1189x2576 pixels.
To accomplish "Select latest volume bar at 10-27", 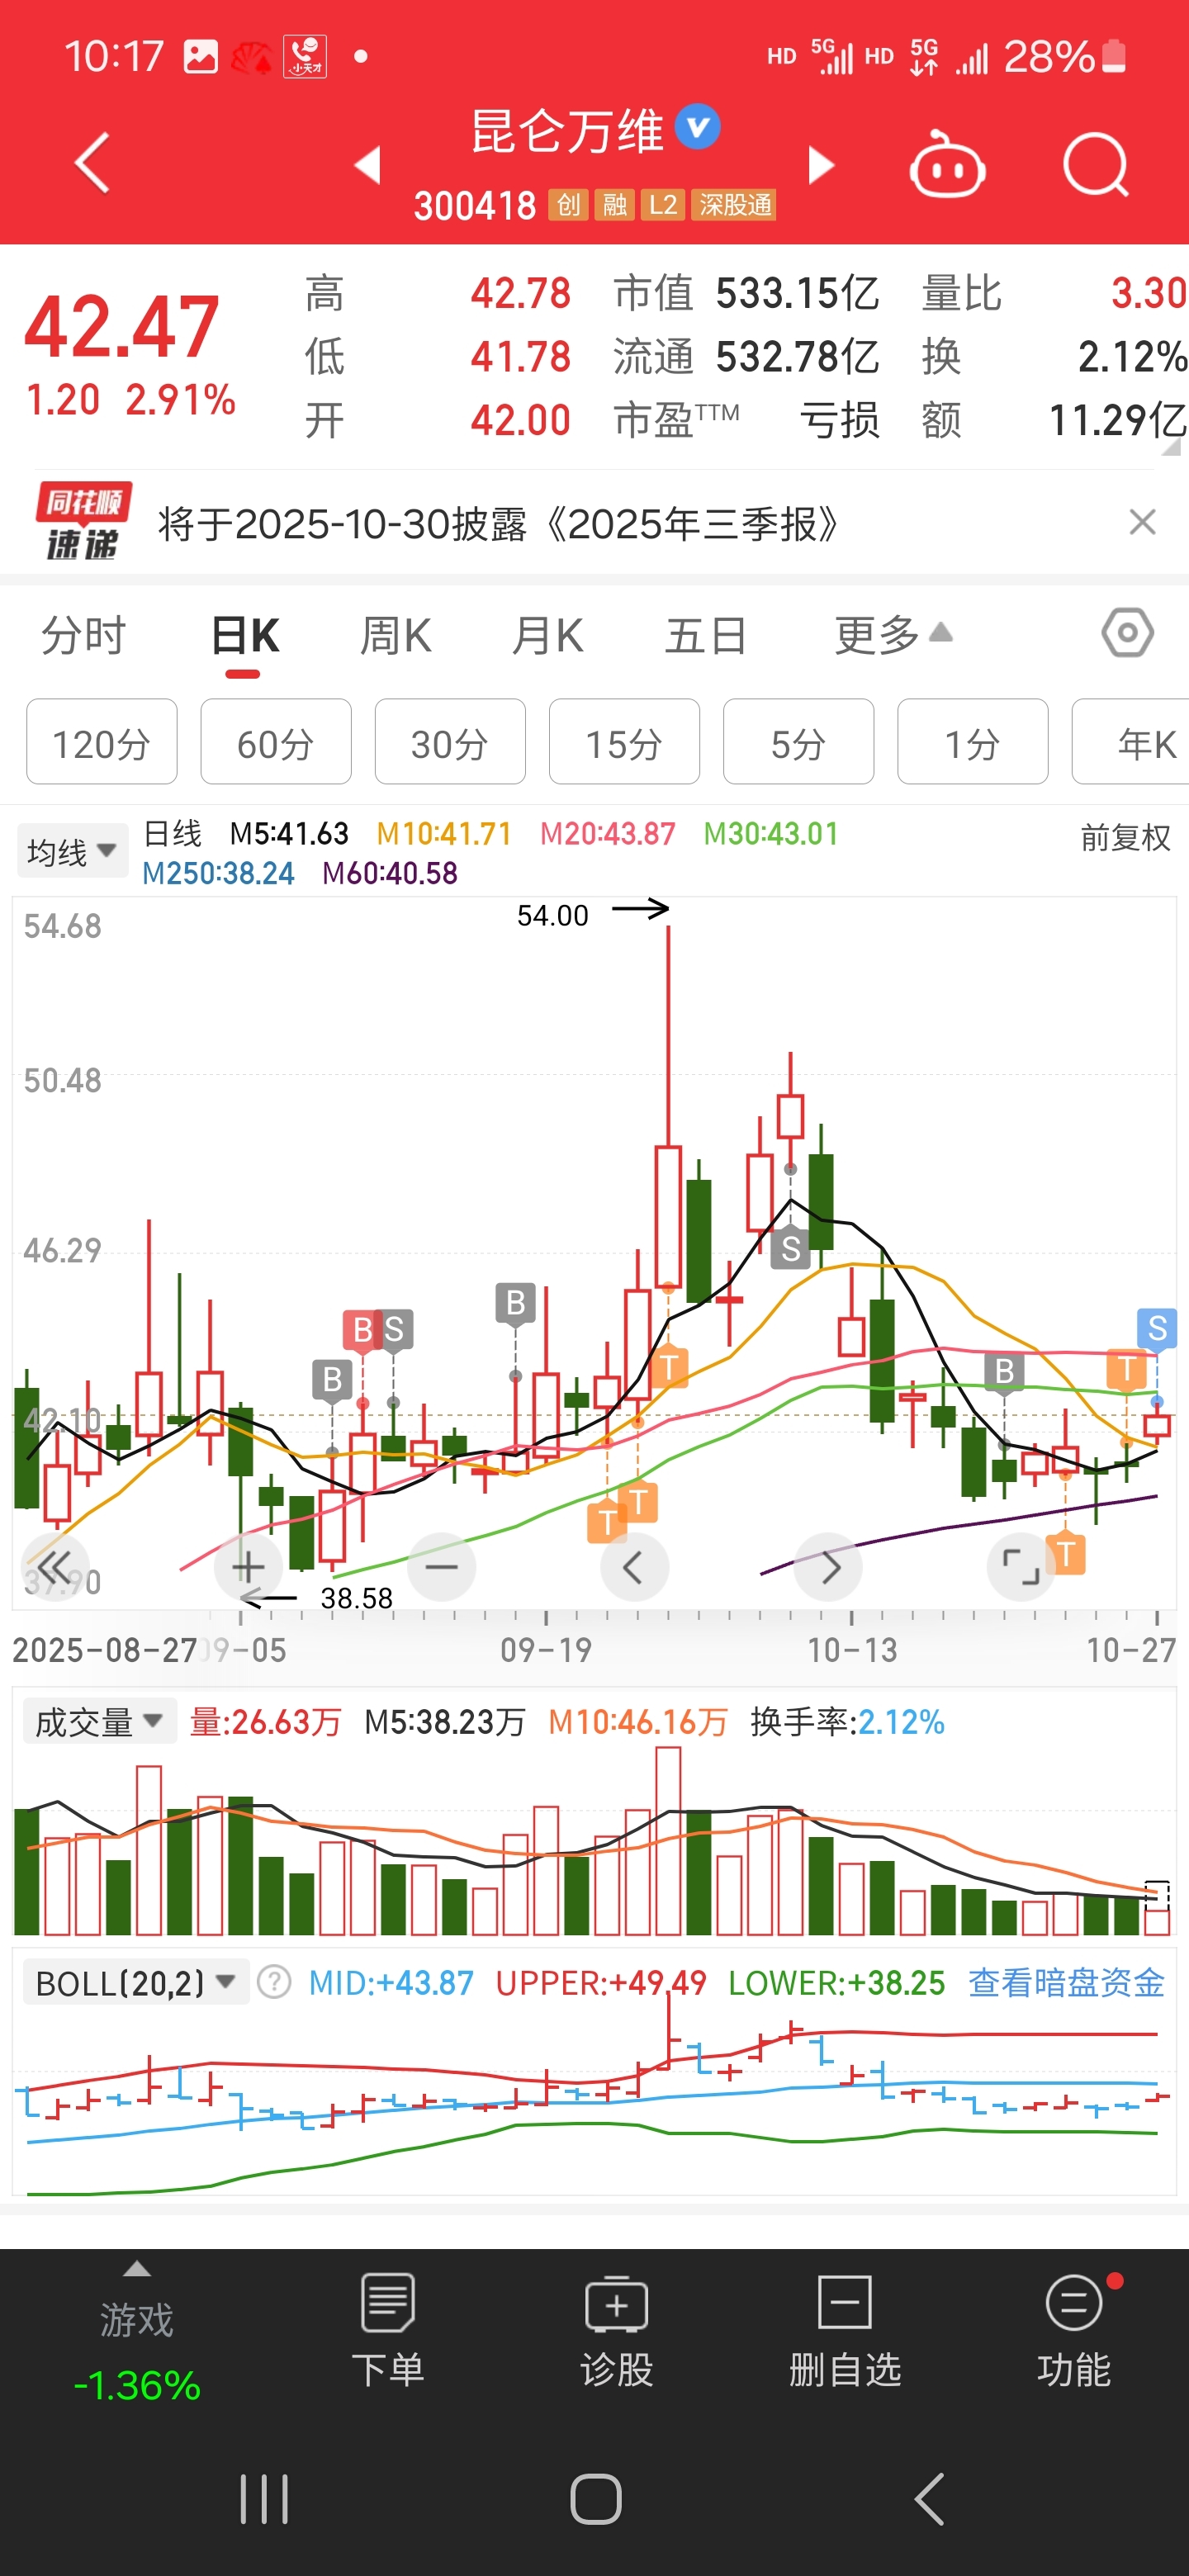I will (x=1157, y=1908).
